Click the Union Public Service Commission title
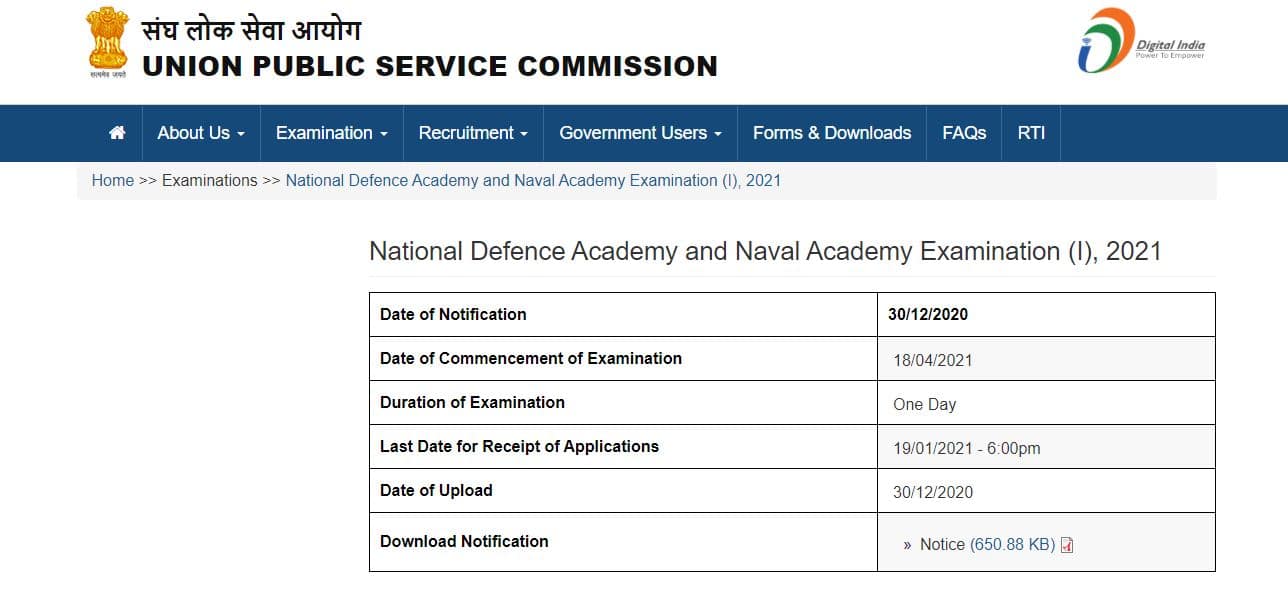Image resolution: width=1288 pixels, height=599 pixels. coord(430,67)
